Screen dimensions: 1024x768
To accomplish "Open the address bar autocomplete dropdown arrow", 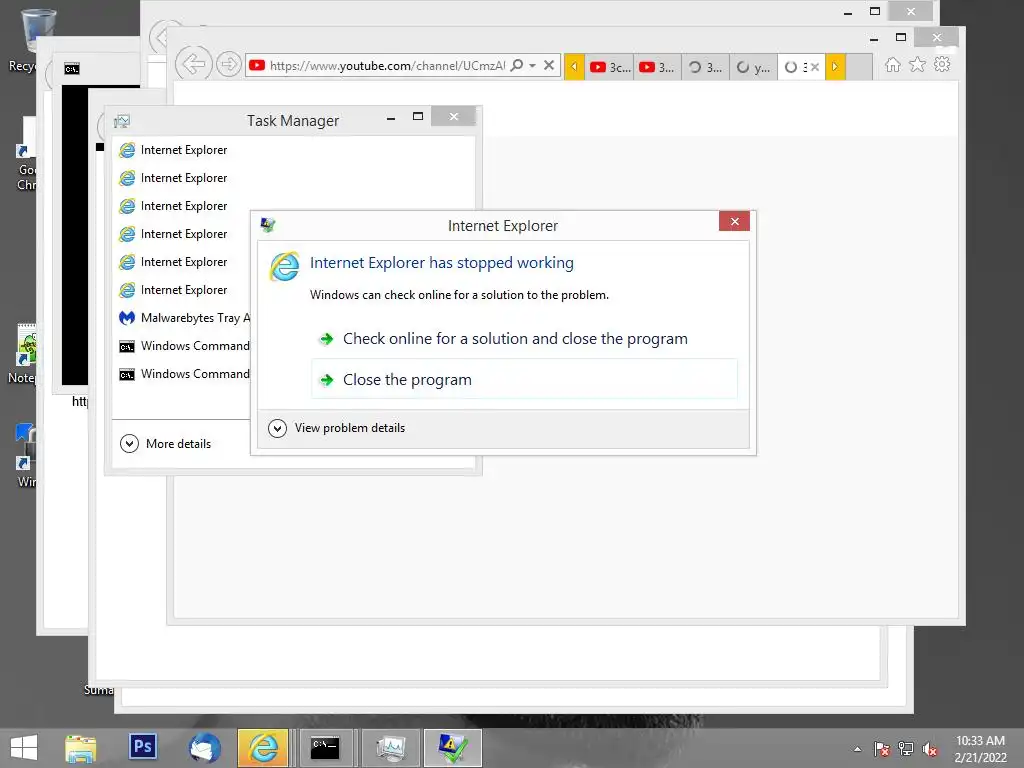I will tap(532, 65).
